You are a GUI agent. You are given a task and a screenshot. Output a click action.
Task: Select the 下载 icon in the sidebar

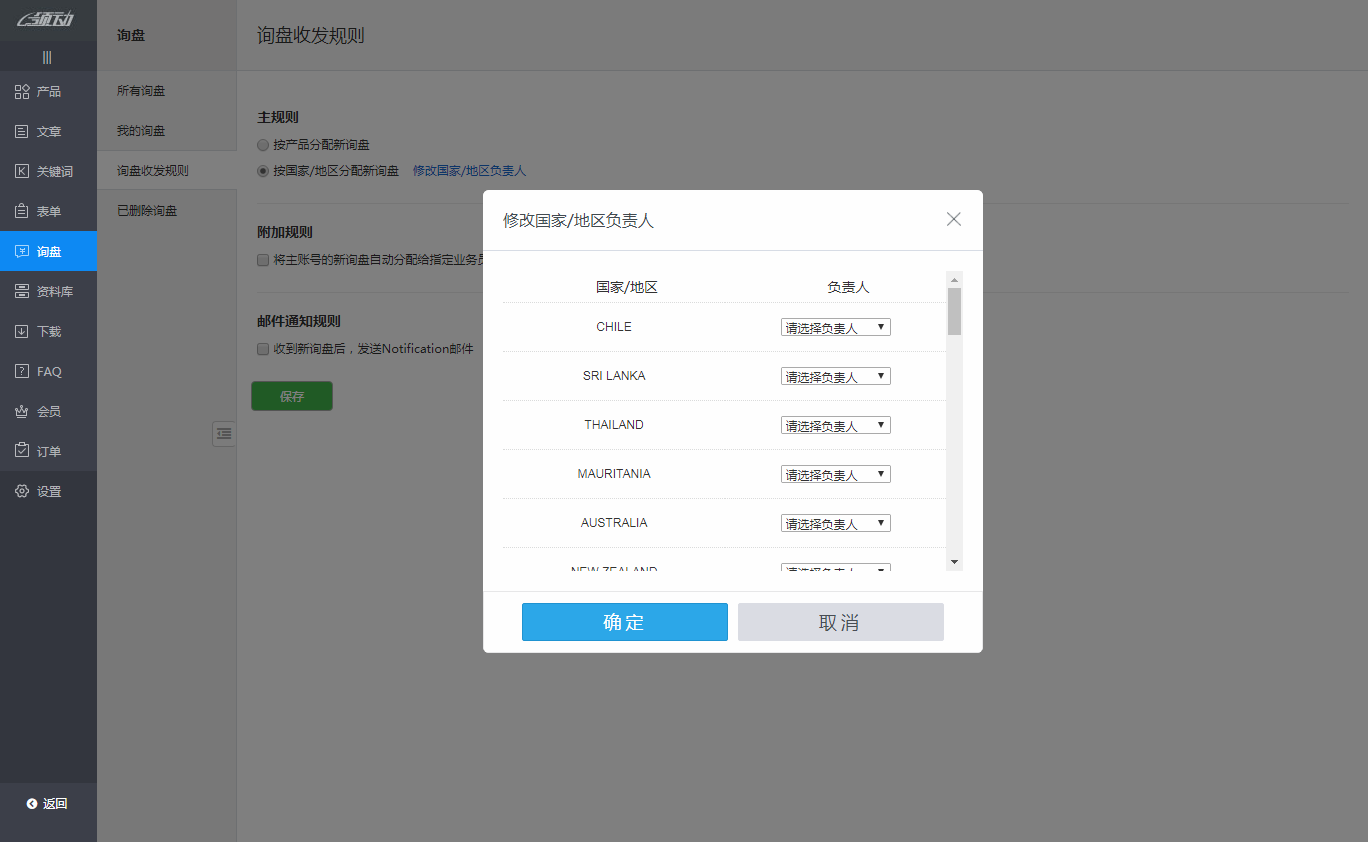tap(47, 331)
